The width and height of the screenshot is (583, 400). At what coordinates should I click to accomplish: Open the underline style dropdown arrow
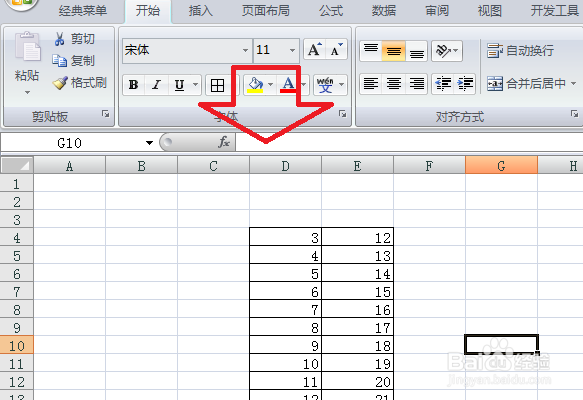tap(195, 85)
